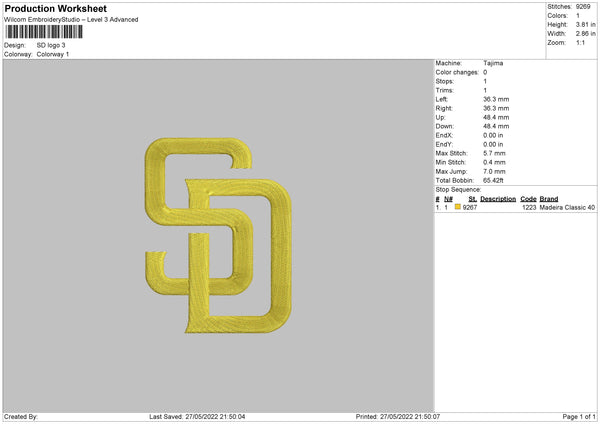Click the 'Stops:' label

coord(445,82)
